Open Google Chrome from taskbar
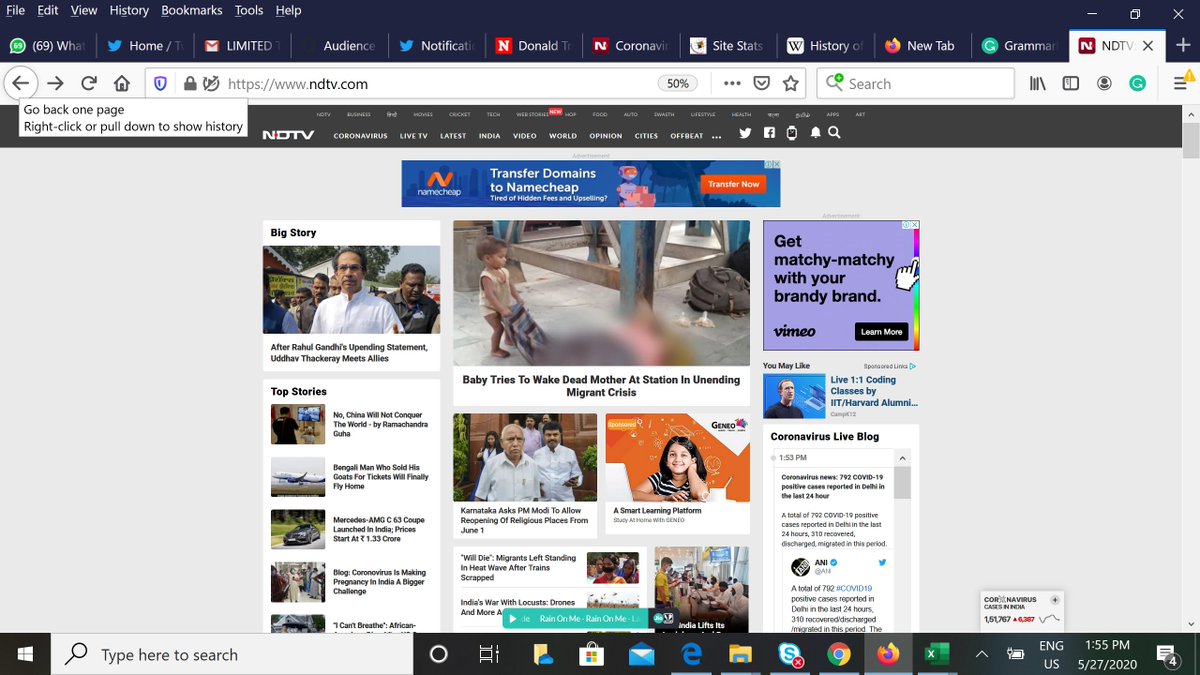1200x675 pixels. pyautogui.click(x=838, y=654)
